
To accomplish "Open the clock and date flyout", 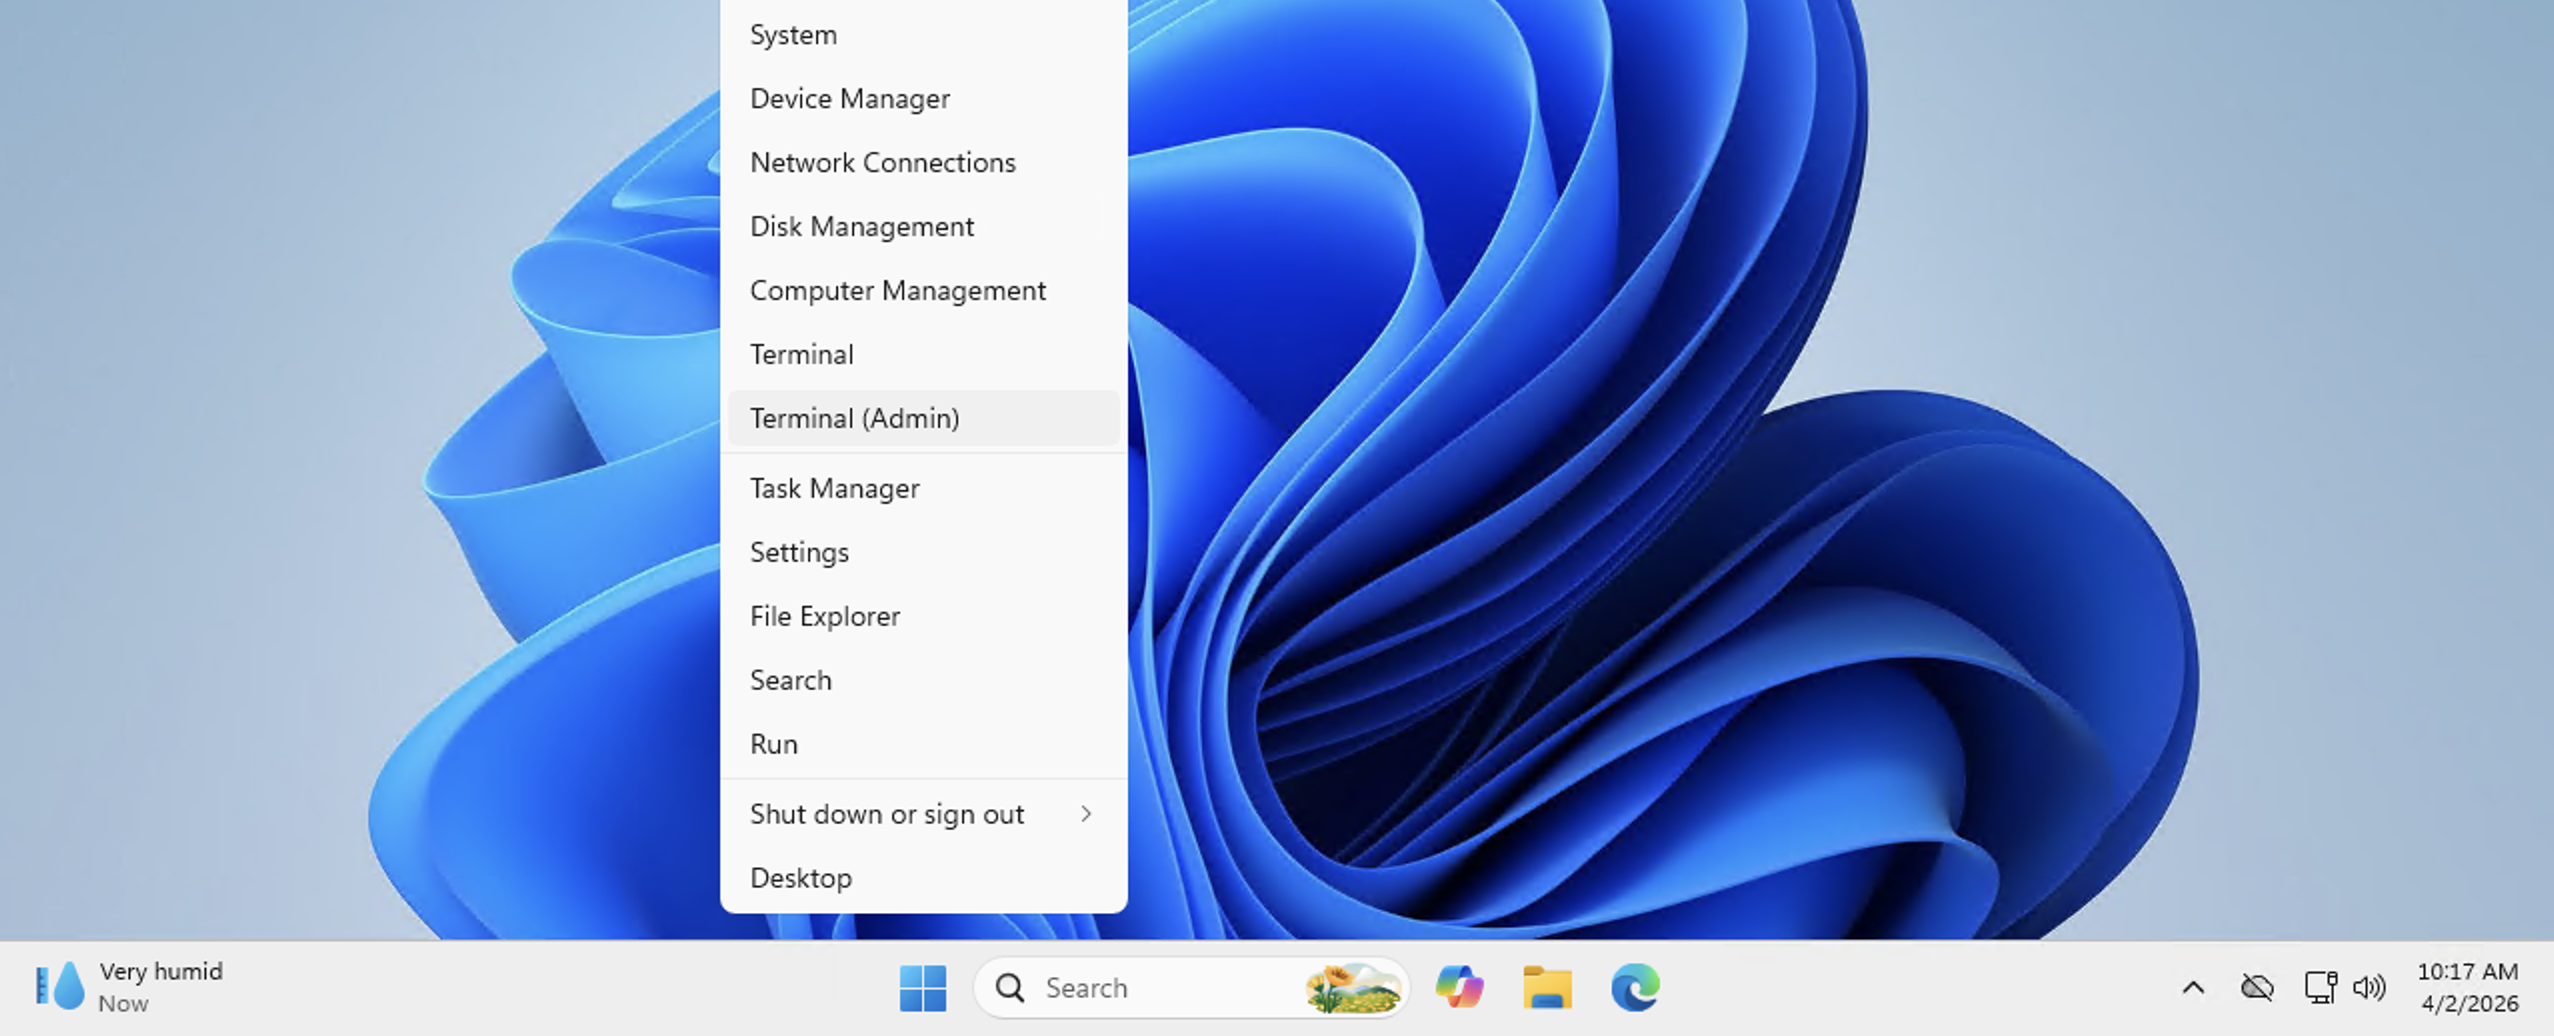I will pyautogui.click(x=2468, y=987).
